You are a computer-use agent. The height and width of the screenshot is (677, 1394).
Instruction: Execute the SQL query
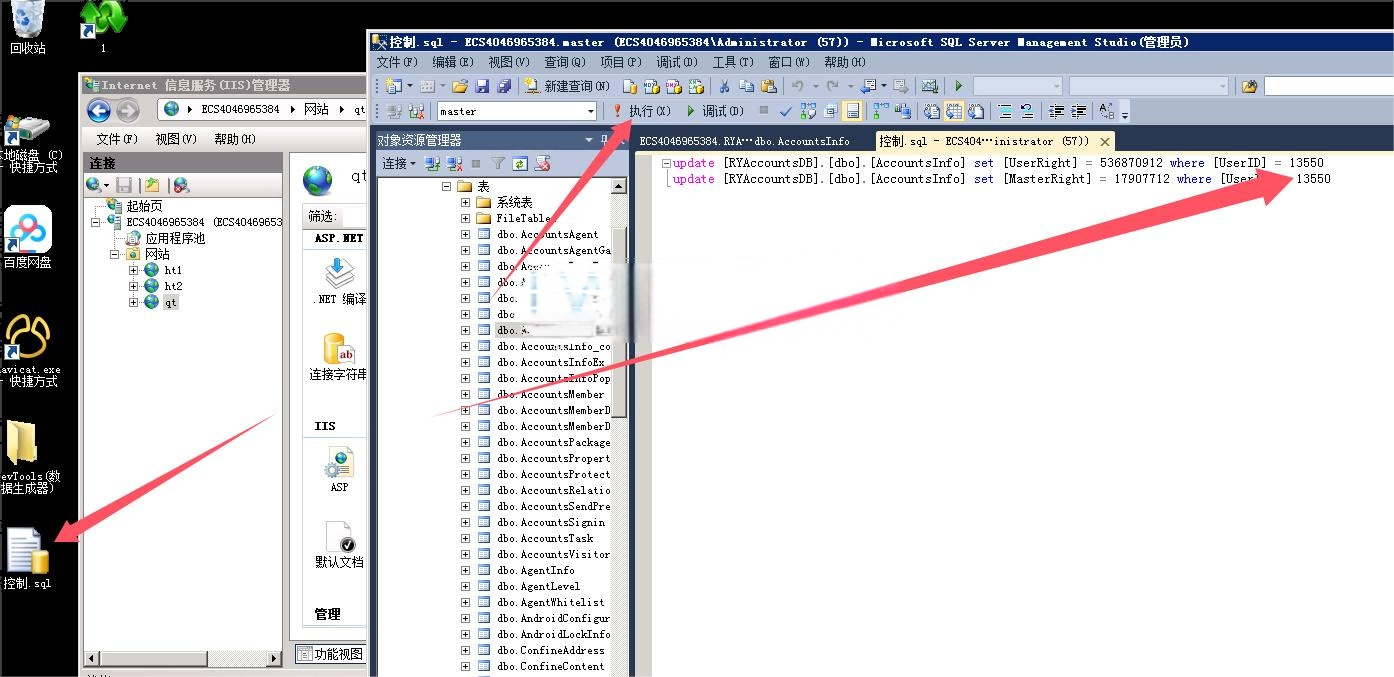(x=640, y=111)
